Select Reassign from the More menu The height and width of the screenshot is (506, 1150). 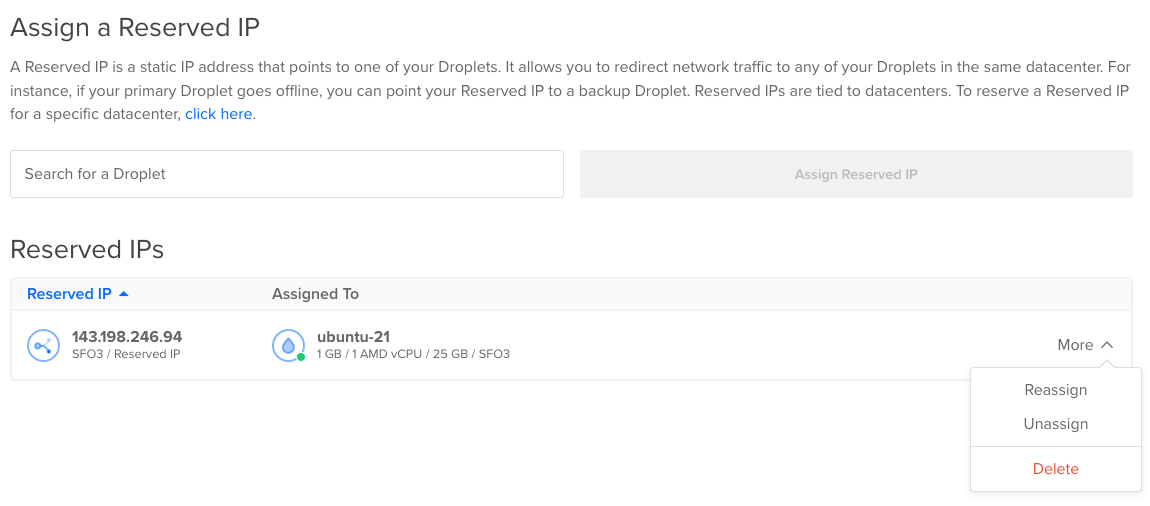[1055, 390]
